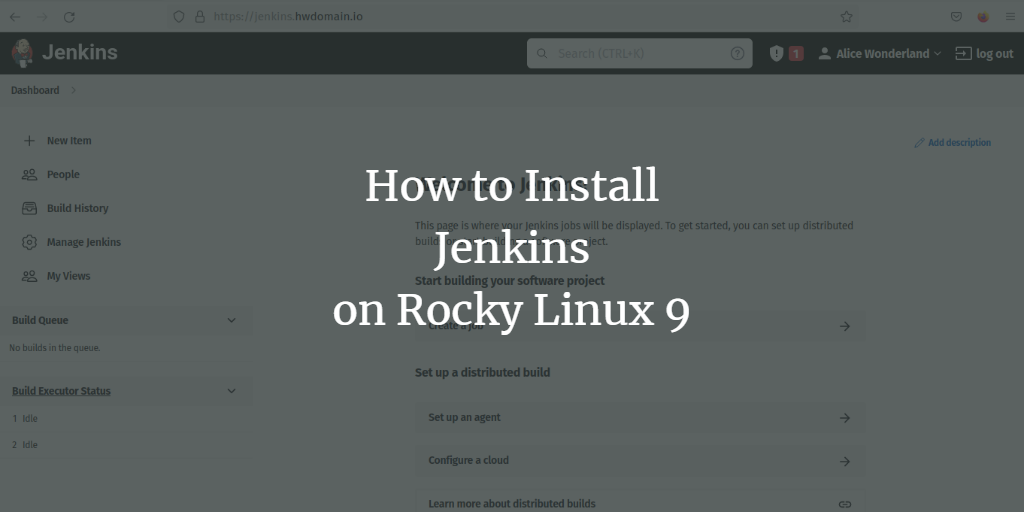Open the Jenkins home title link
Viewport: 1024px width, 512px height.
(80, 53)
